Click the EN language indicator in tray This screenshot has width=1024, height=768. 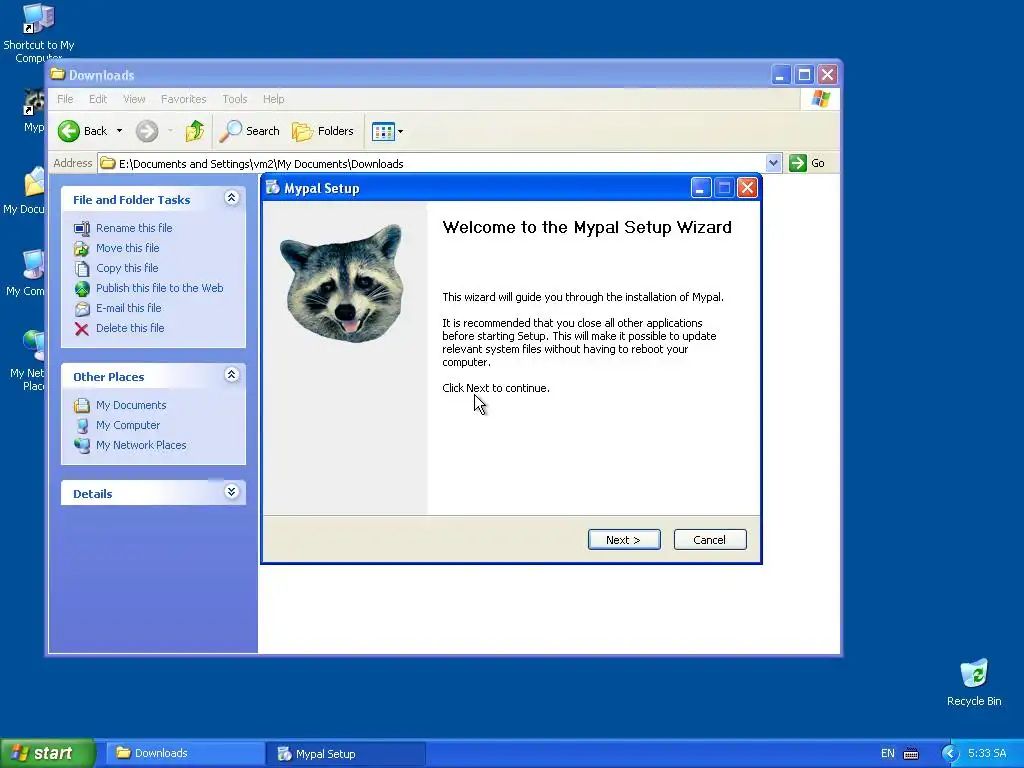pos(888,754)
